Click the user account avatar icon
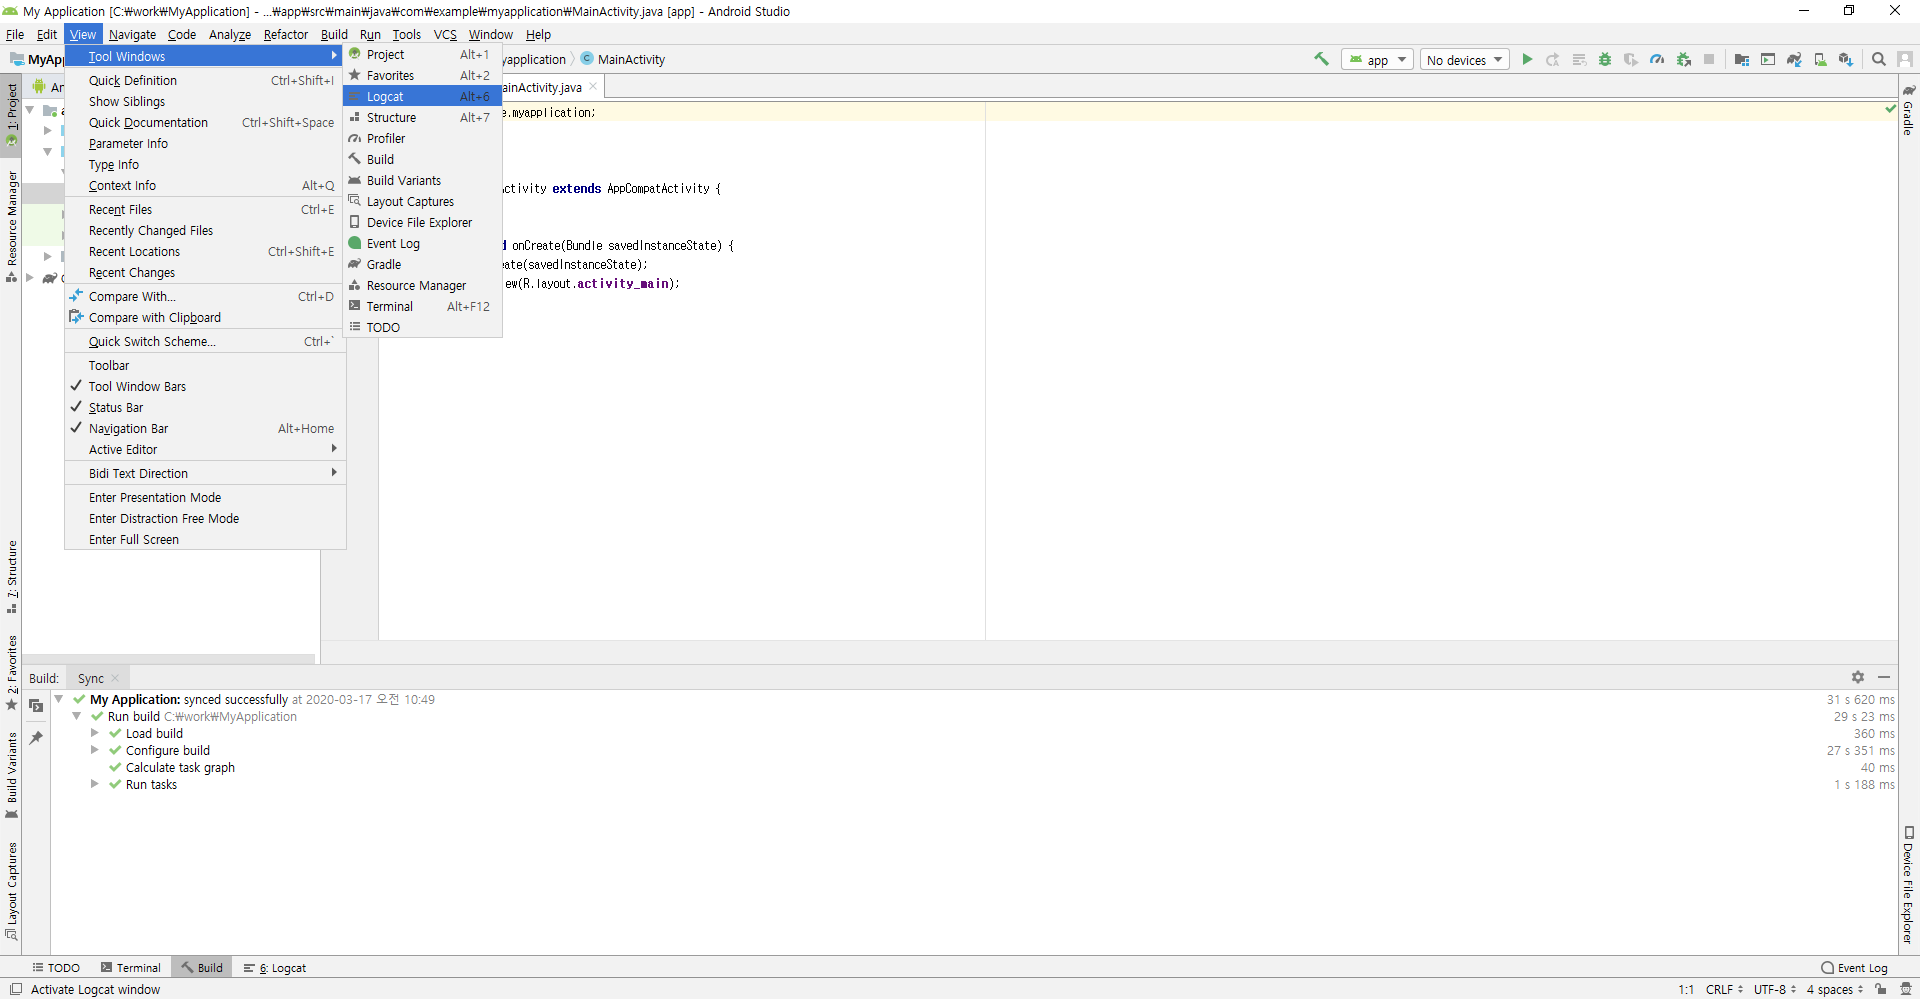Screen dimensions: 1920x999 [x=1905, y=60]
